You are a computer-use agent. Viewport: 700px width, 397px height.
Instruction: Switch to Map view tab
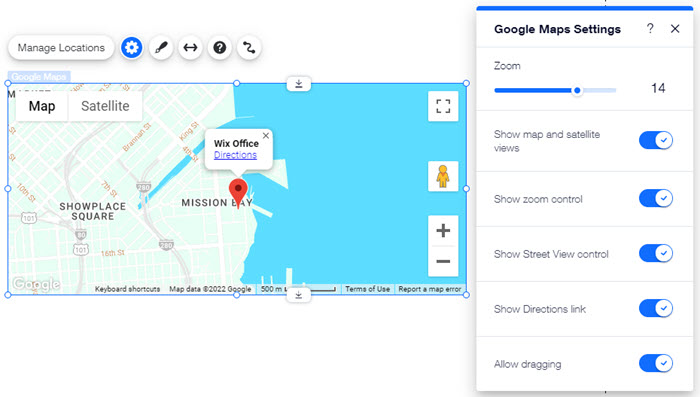pos(42,106)
